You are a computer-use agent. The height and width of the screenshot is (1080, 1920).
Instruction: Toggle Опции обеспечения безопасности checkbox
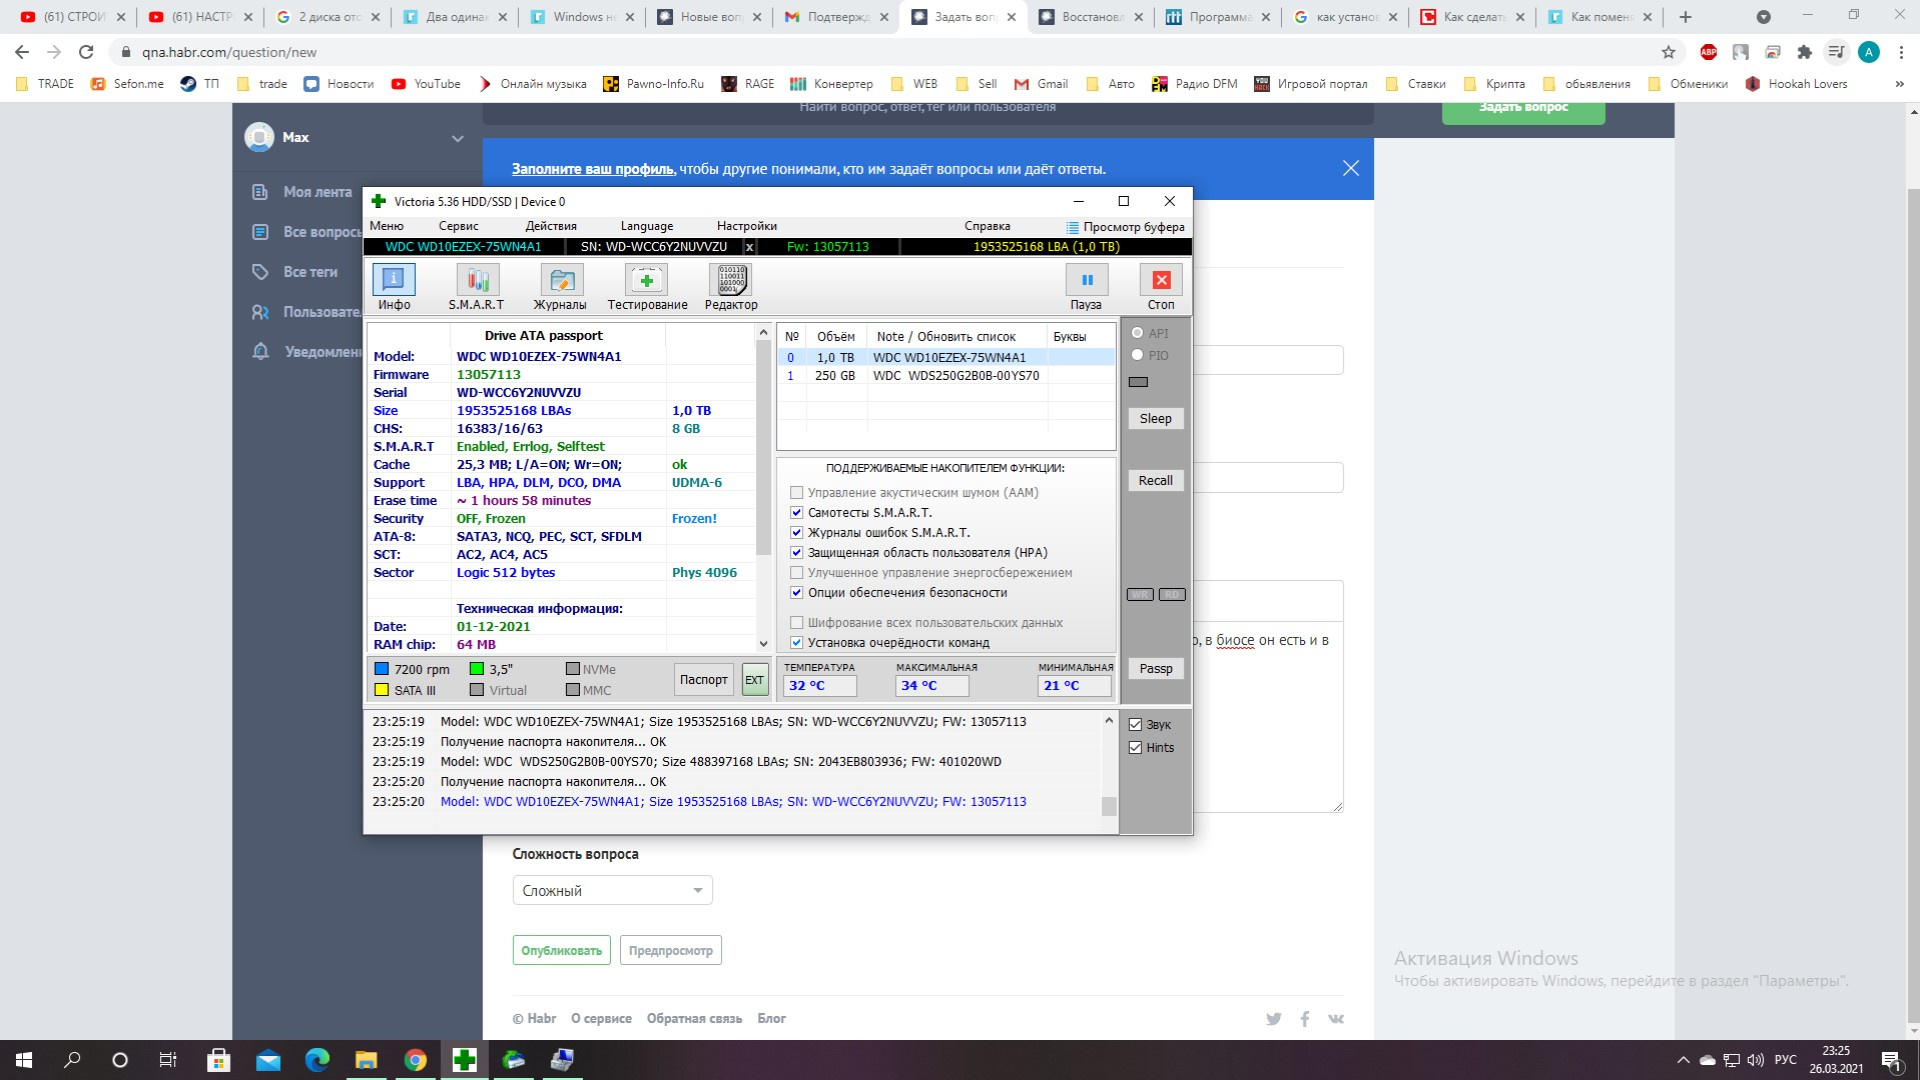pos(797,593)
